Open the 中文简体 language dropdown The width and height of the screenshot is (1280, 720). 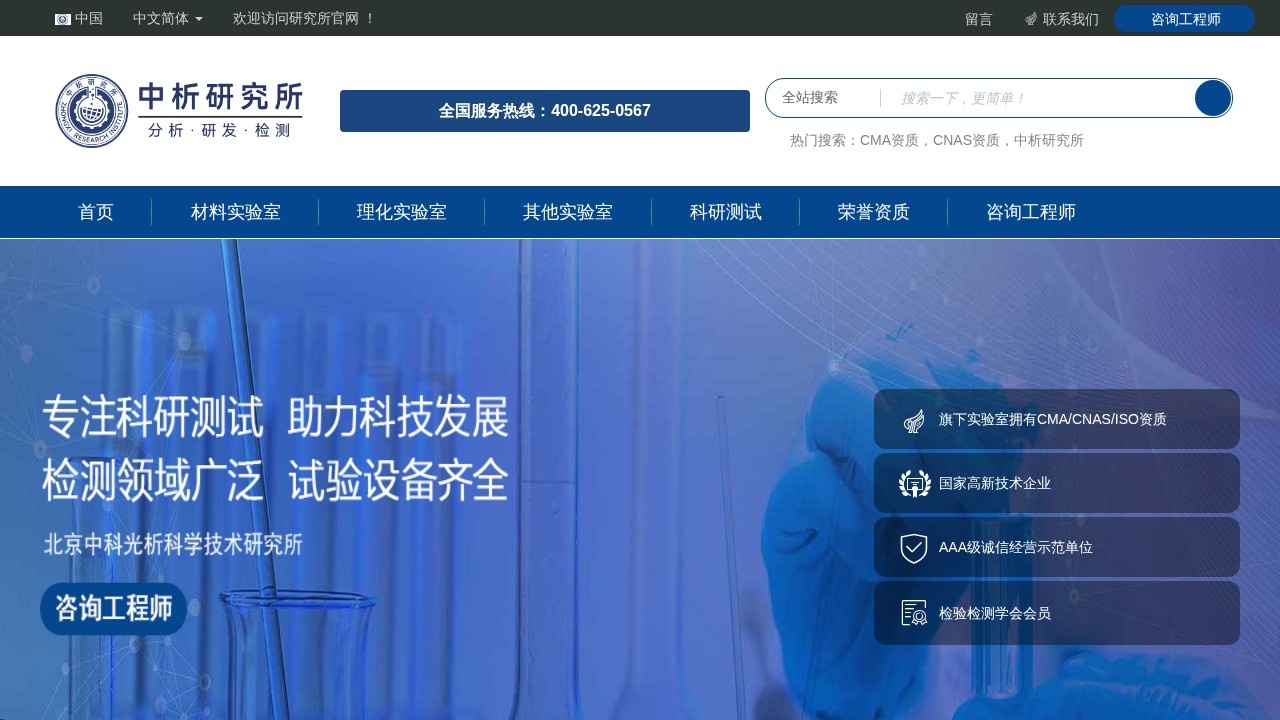[168, 18]
